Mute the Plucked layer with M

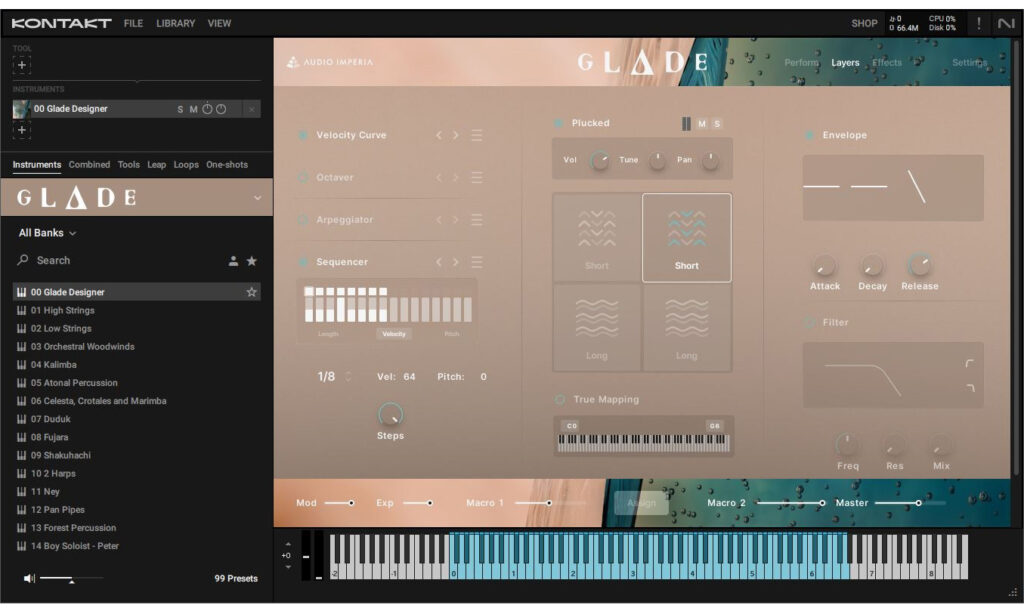702,124
